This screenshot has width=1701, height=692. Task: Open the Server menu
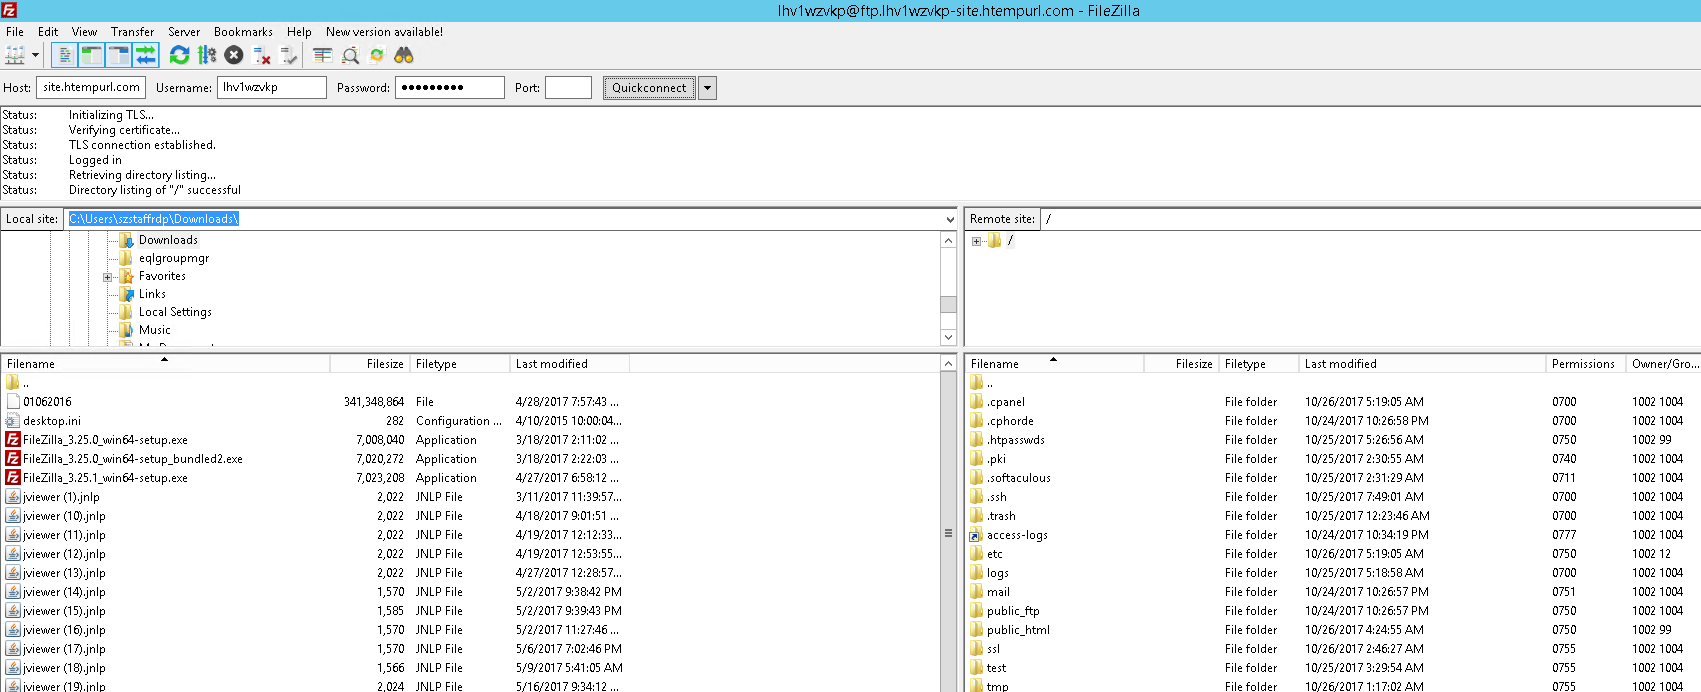[184, 32]
